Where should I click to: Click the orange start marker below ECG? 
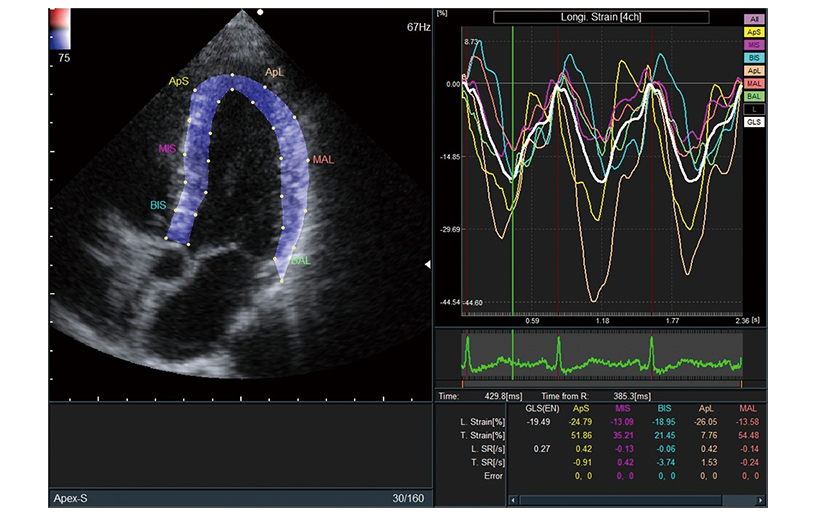point(462,383)
